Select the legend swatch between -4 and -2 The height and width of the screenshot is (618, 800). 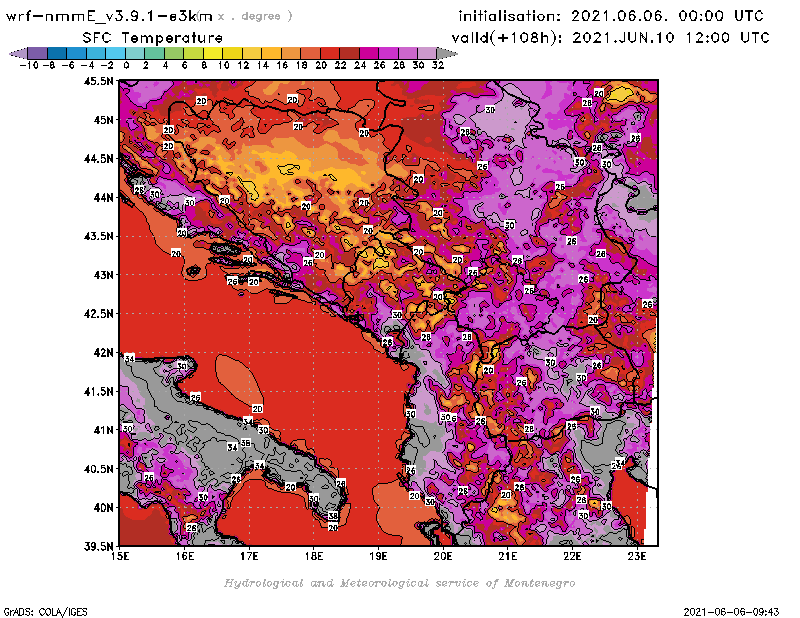pos(96,53)
